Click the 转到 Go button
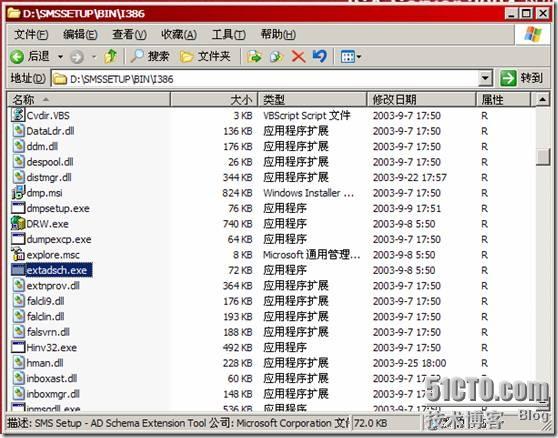 522,78
